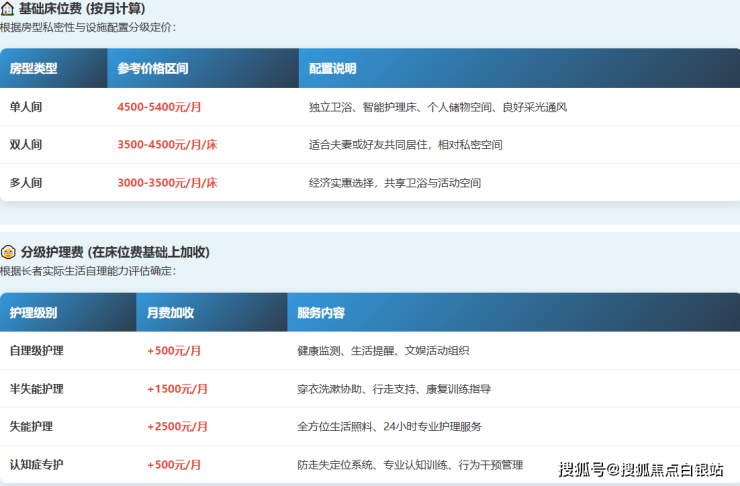740x486 pixels.
Task: Select the 多人间 room type cell
Action: tap(26, 183)
